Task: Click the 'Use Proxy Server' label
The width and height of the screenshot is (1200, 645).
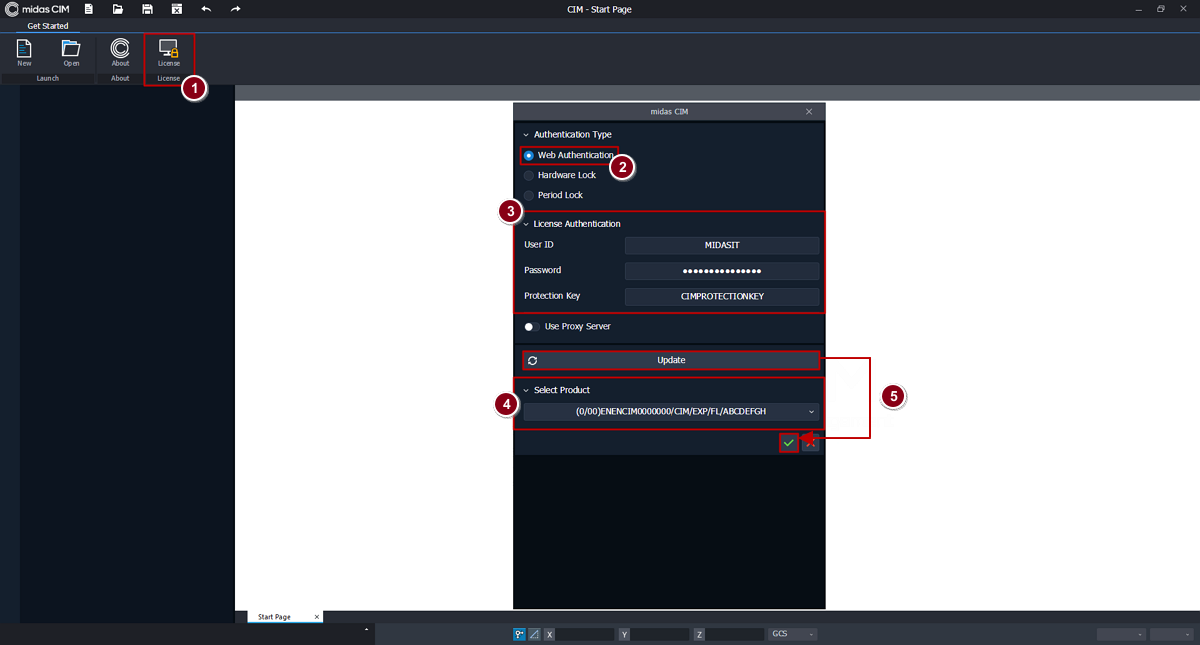Action: (577, 326)
